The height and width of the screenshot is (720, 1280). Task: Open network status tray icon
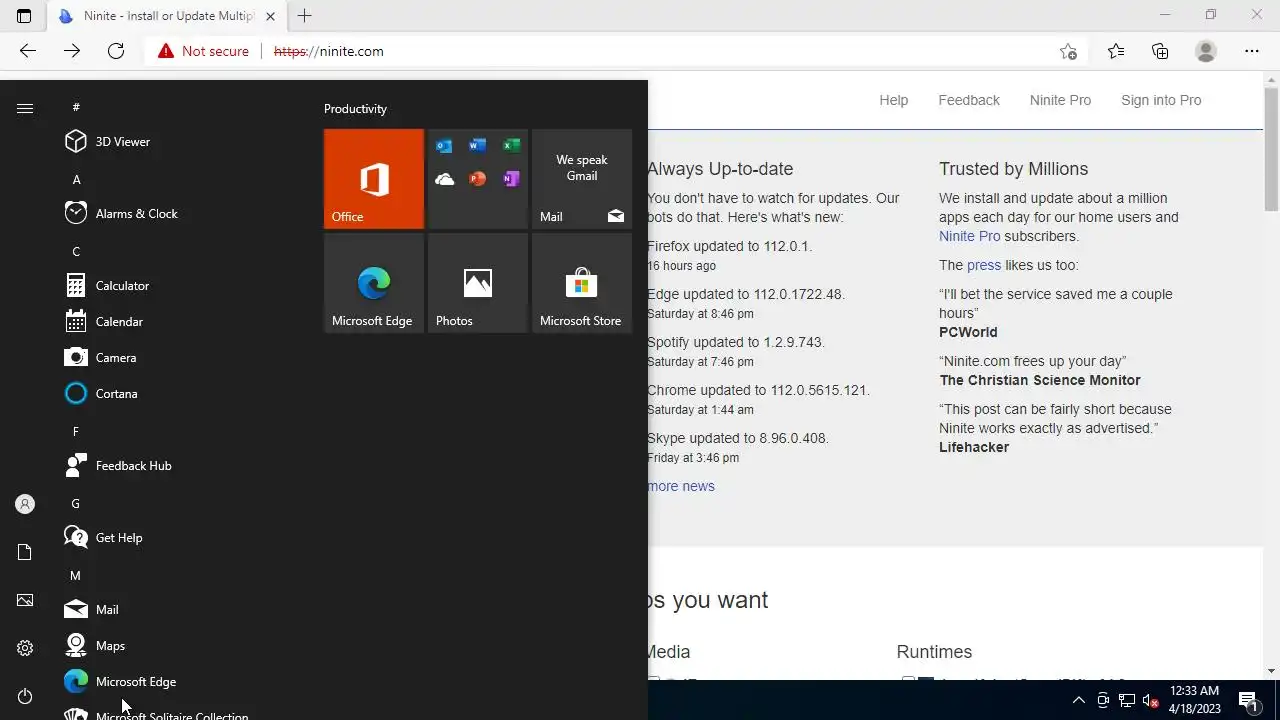1127,700
